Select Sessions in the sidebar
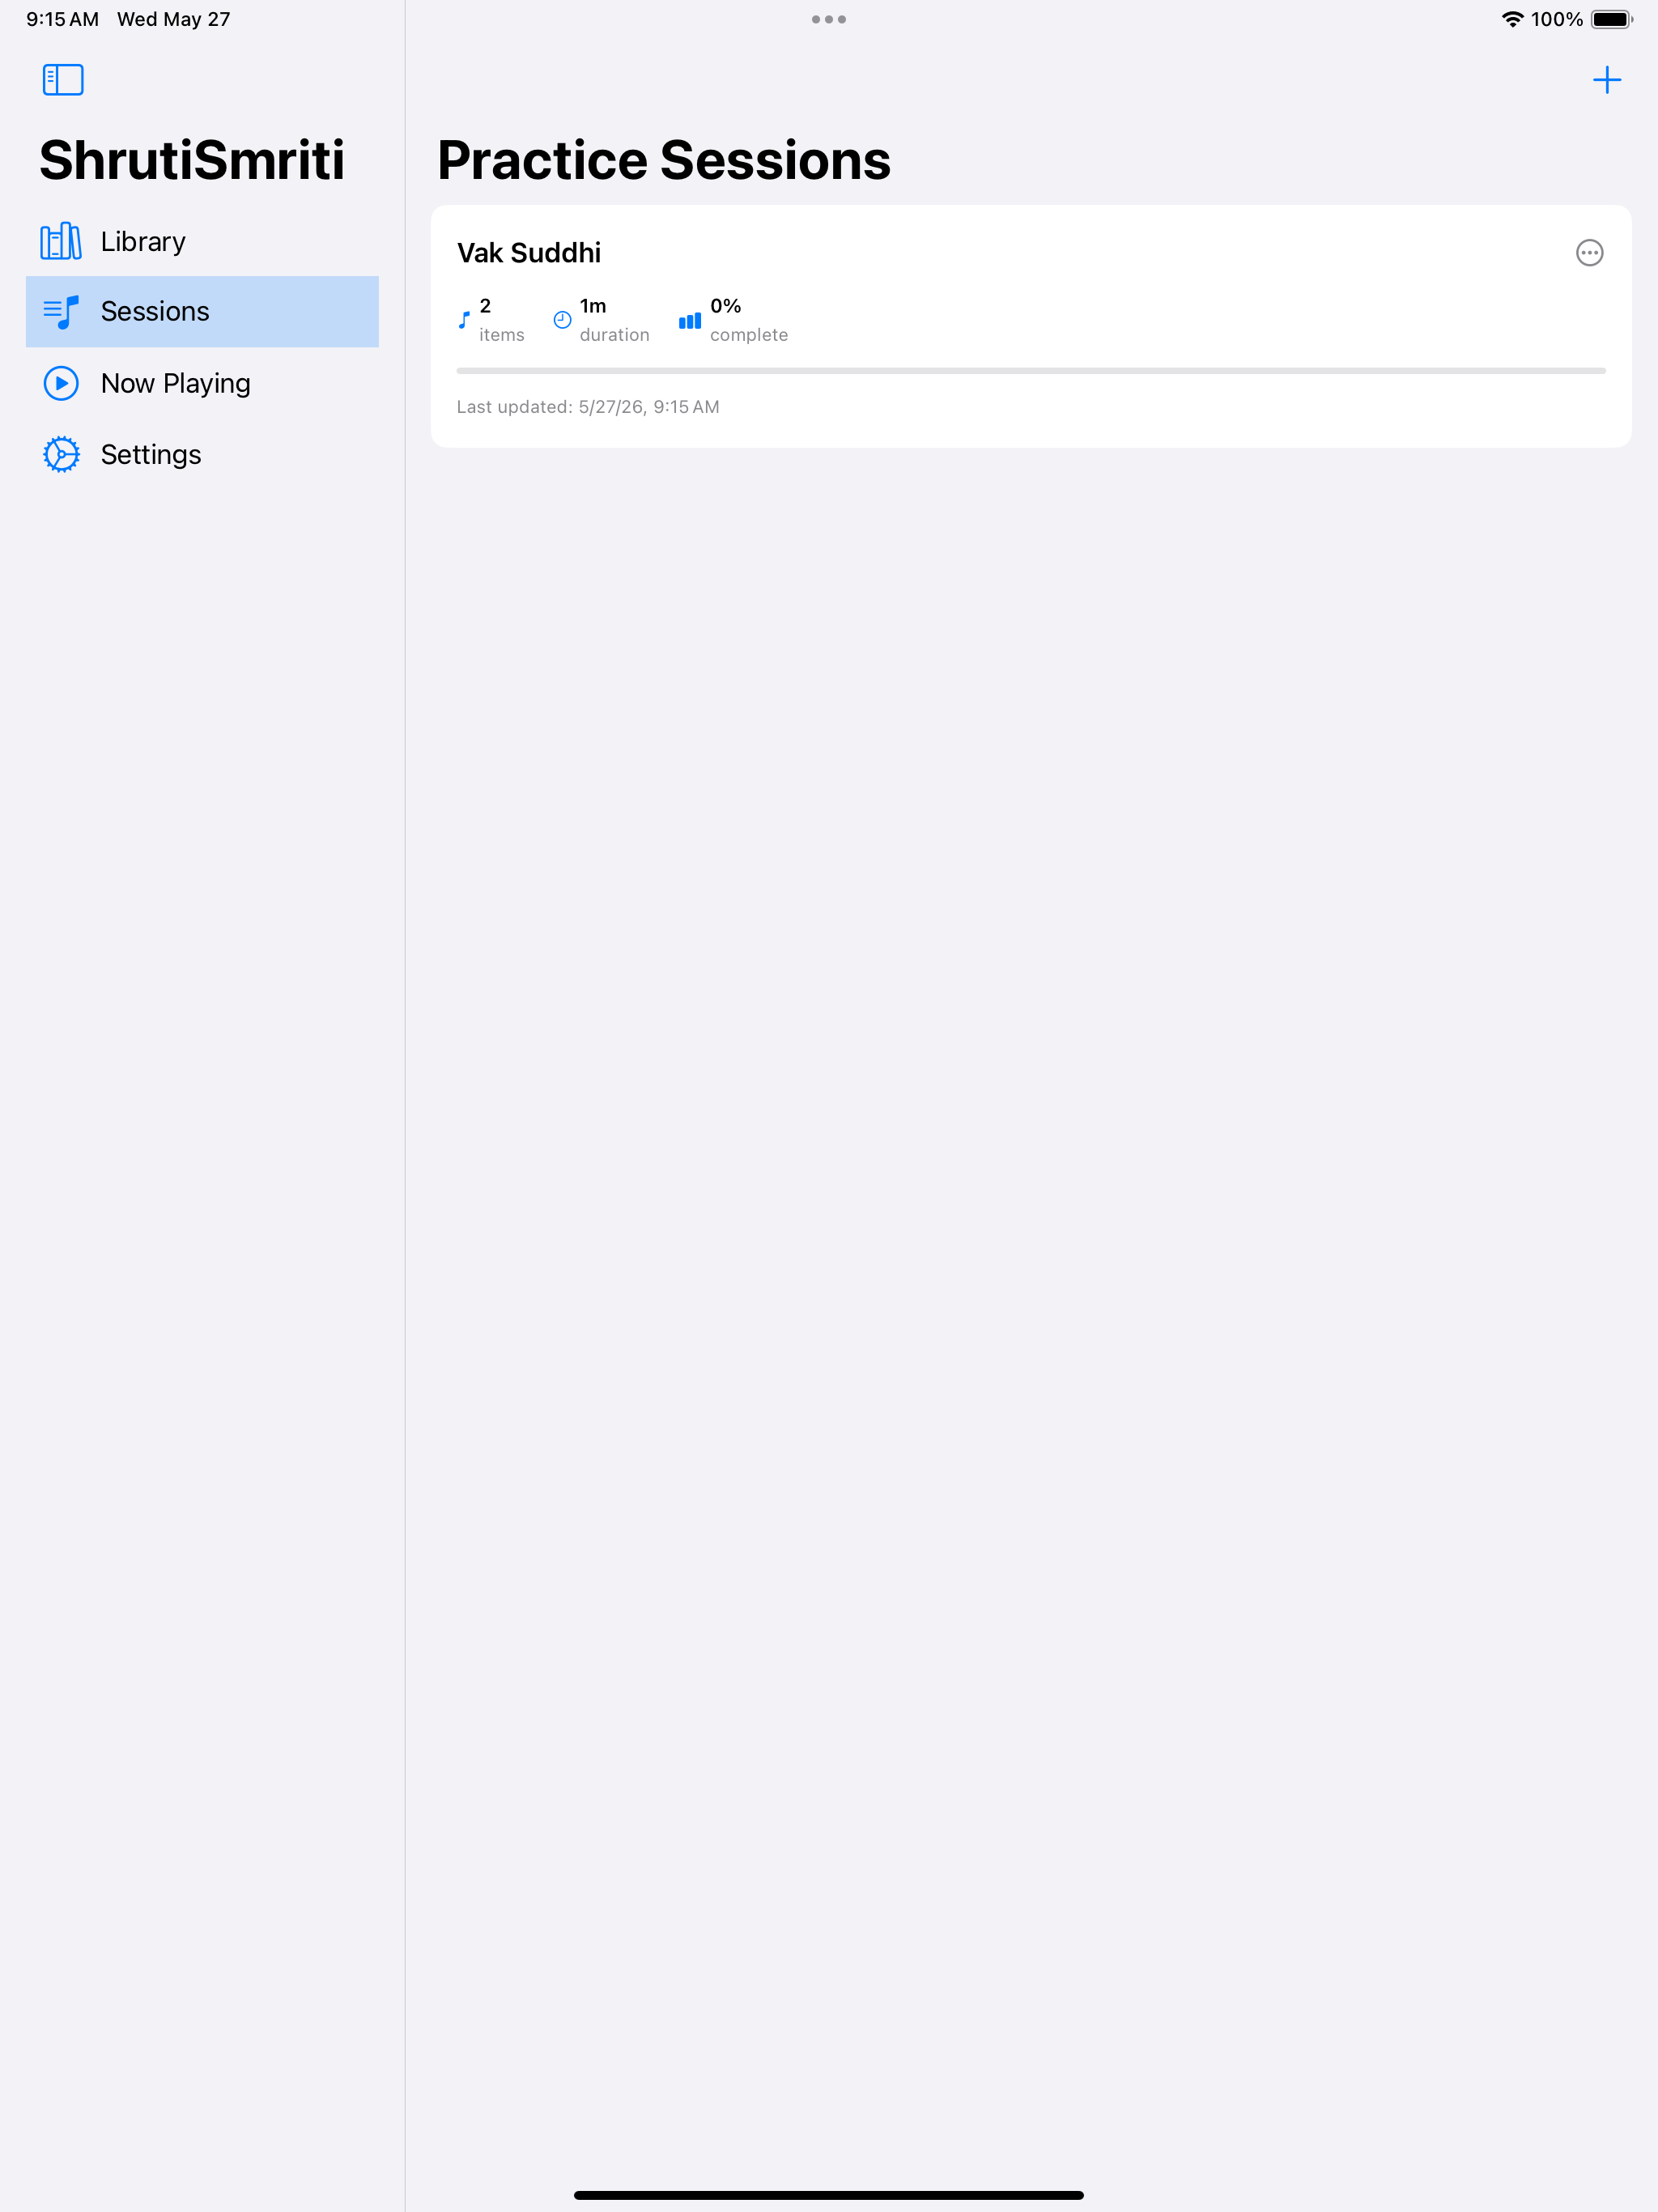The width and height of the screenshot is (1658, 2212). (x=202, y=312)
